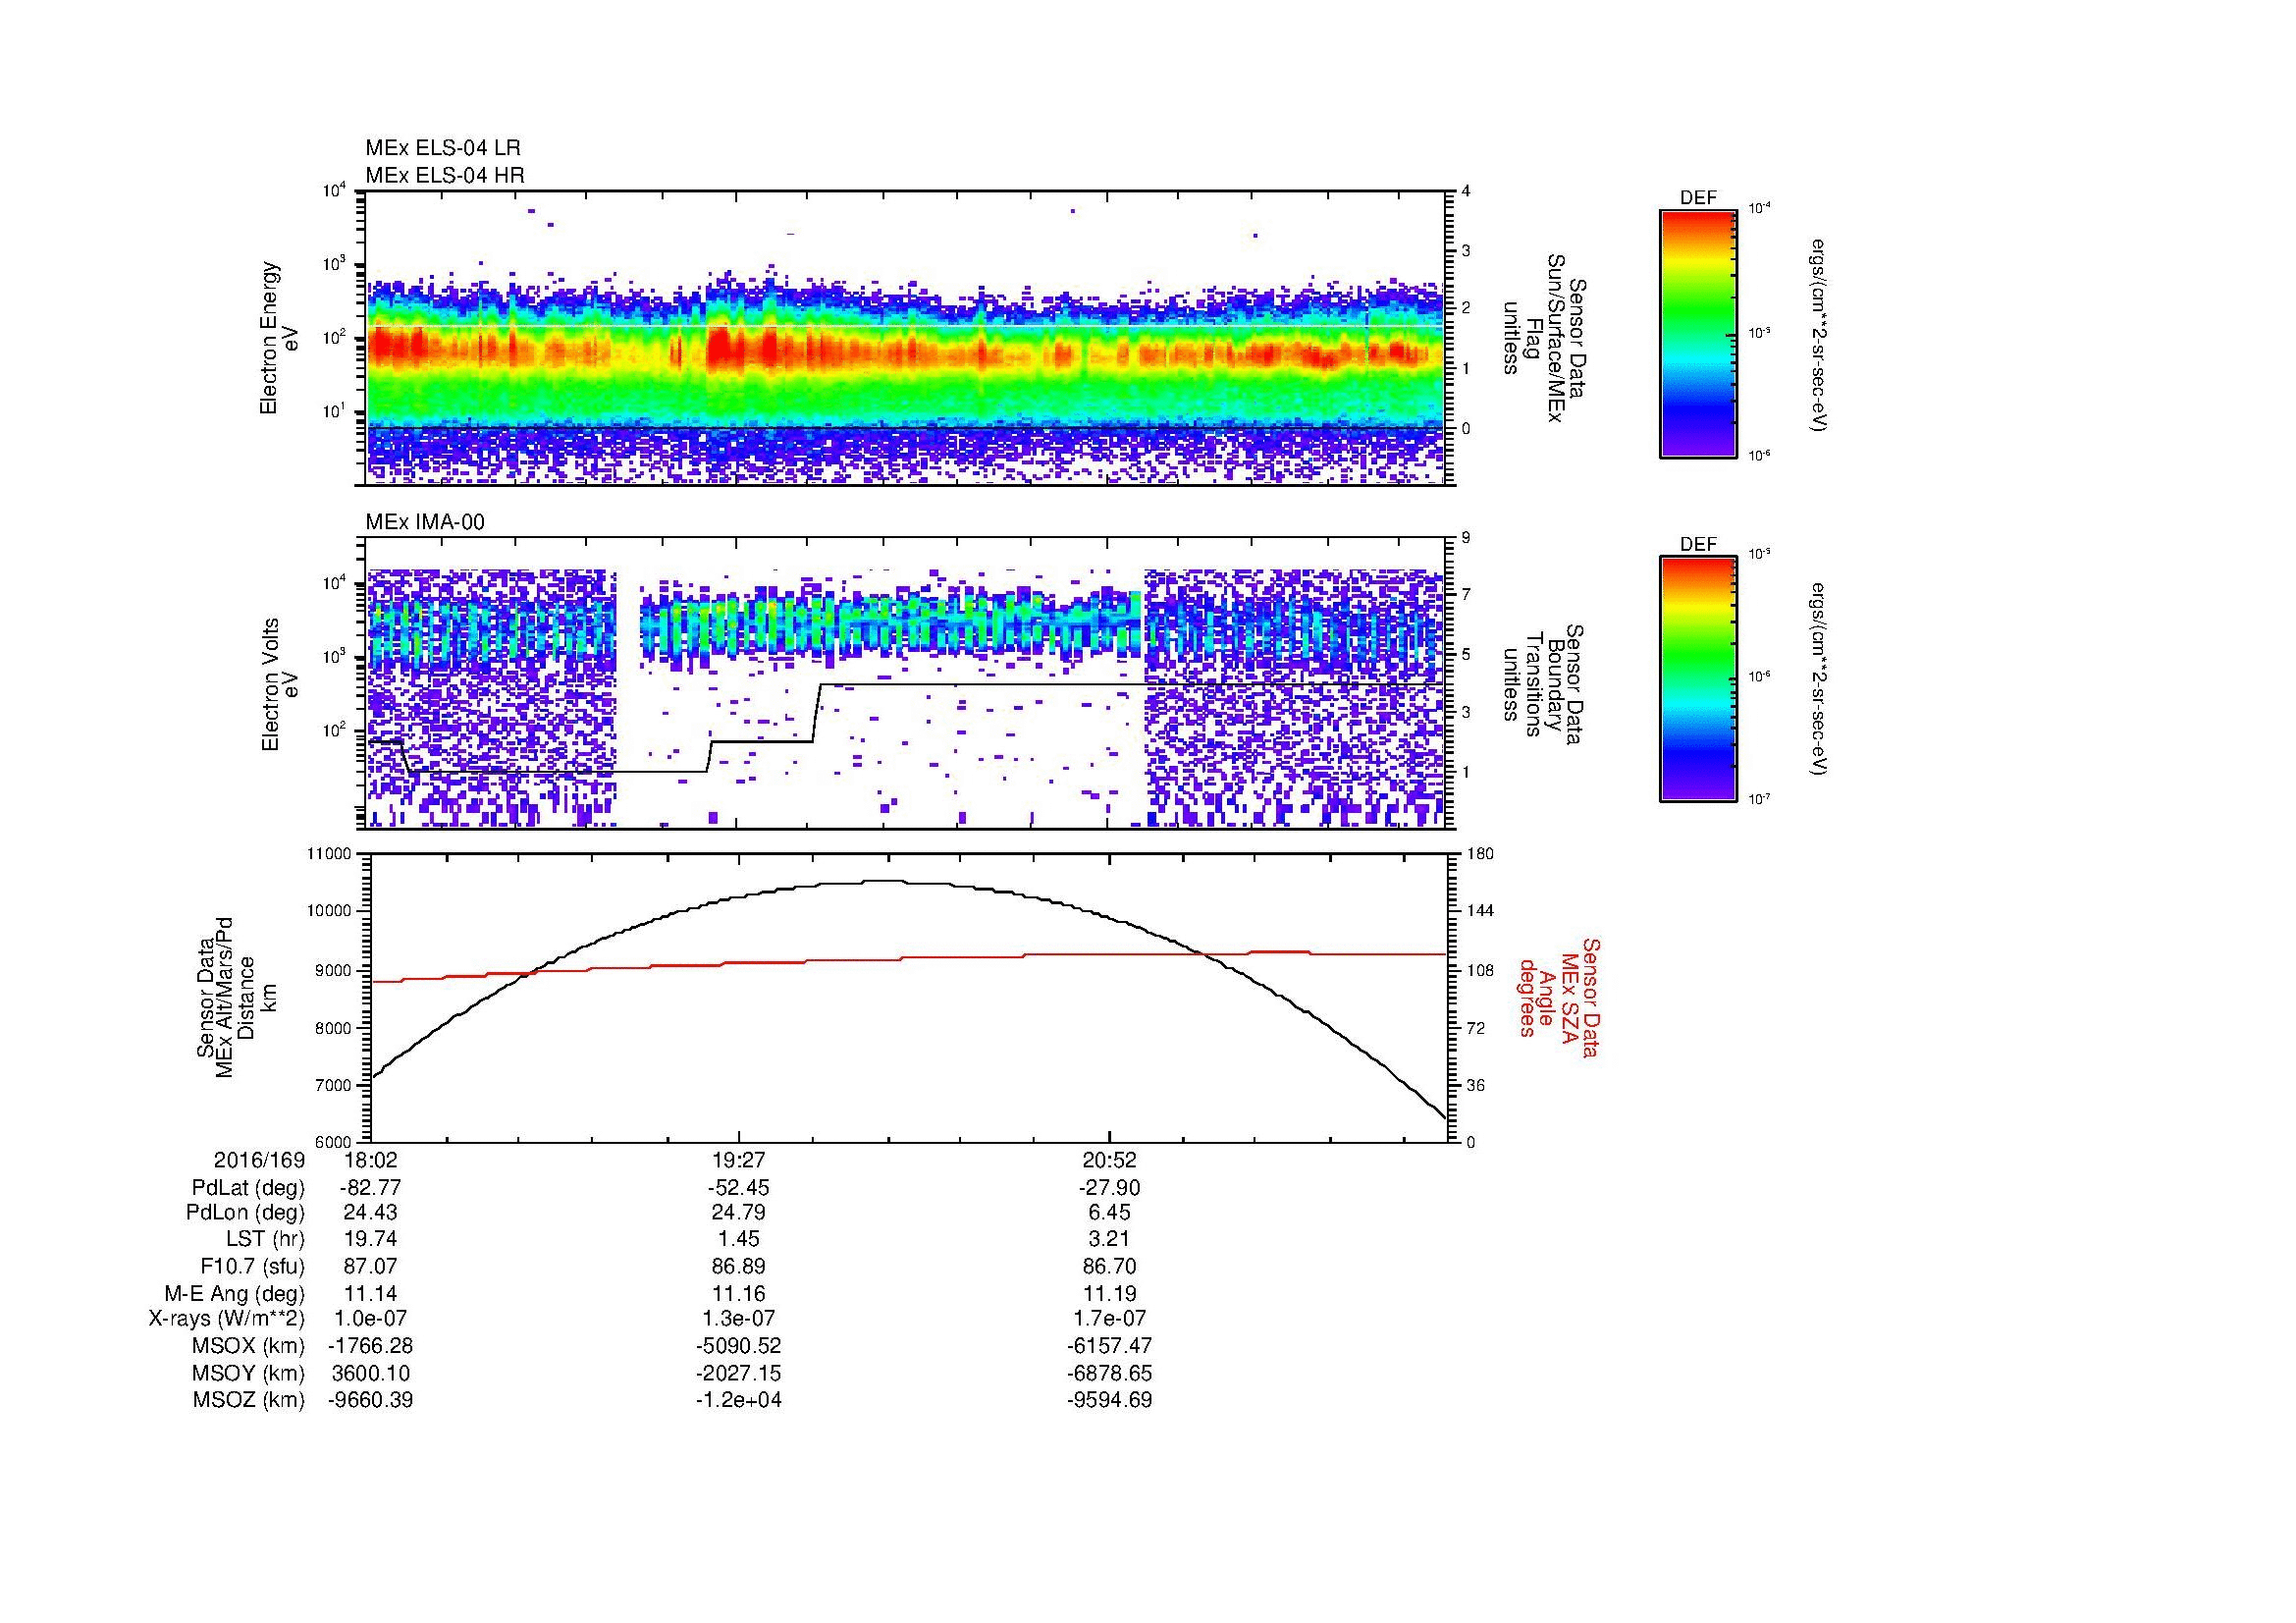
Task: Click the MSOY (km) row label
Action: pyautogui.click(x=248, y=1373)
